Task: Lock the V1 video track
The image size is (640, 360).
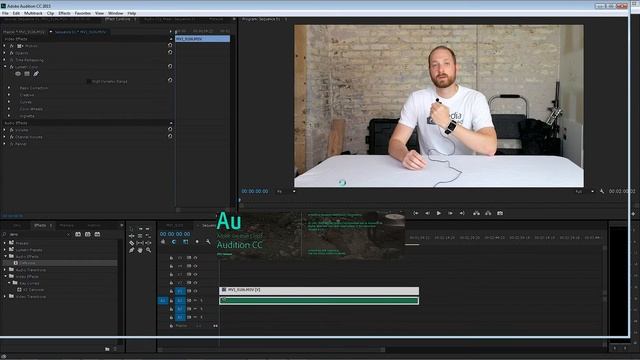Action: coord(171,291)
